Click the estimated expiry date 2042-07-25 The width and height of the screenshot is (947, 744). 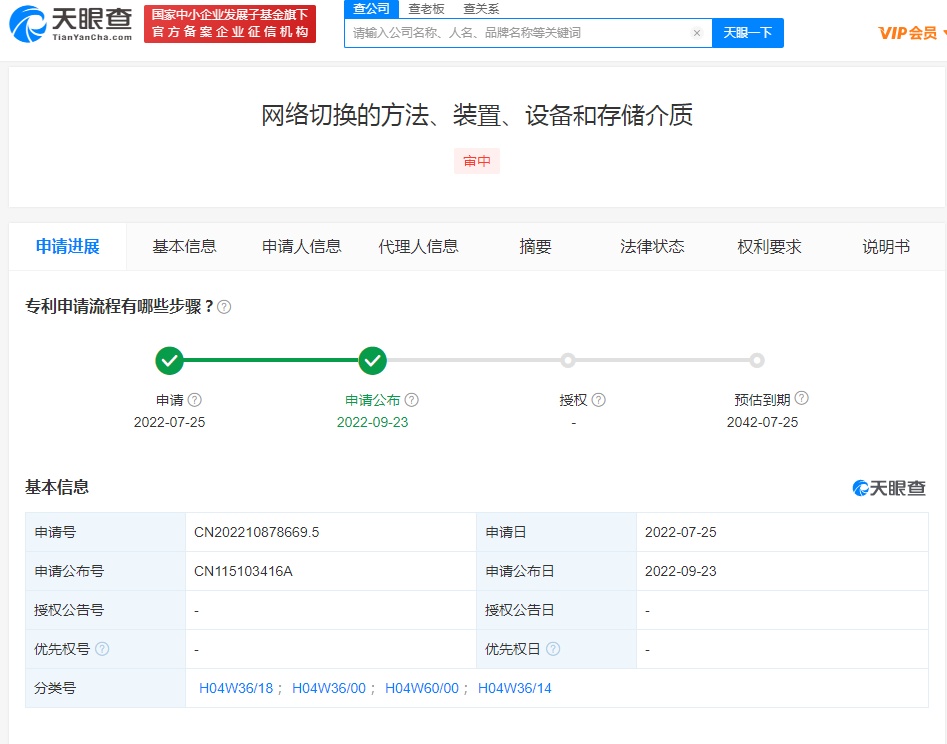coord(762,422)
